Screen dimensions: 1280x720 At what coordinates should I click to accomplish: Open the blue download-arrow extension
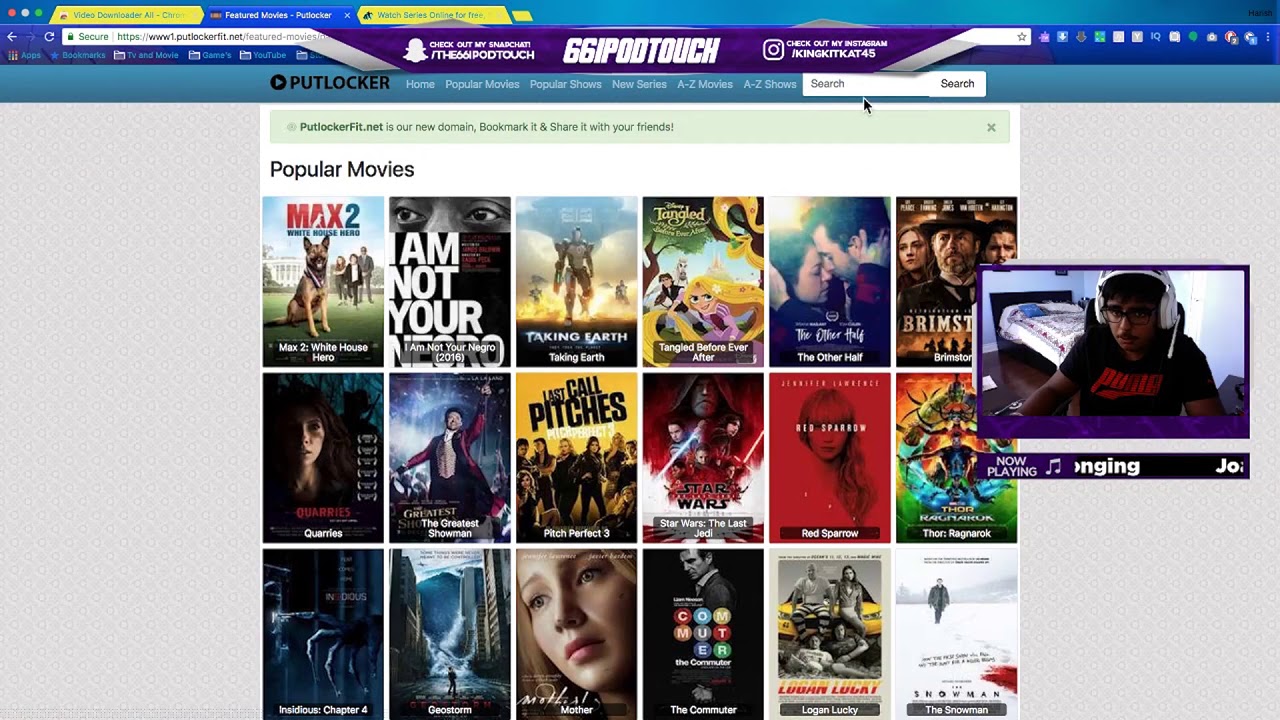[1062, 37]
